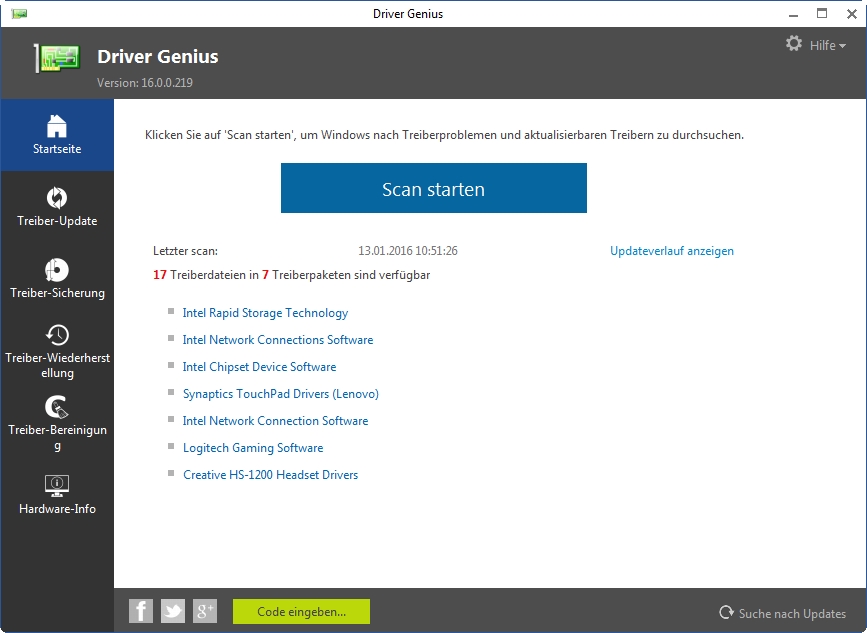Click the last scan date 13.01.2016 10:51:26
This screenshot has height=633, width=867.
click(408, 251)
